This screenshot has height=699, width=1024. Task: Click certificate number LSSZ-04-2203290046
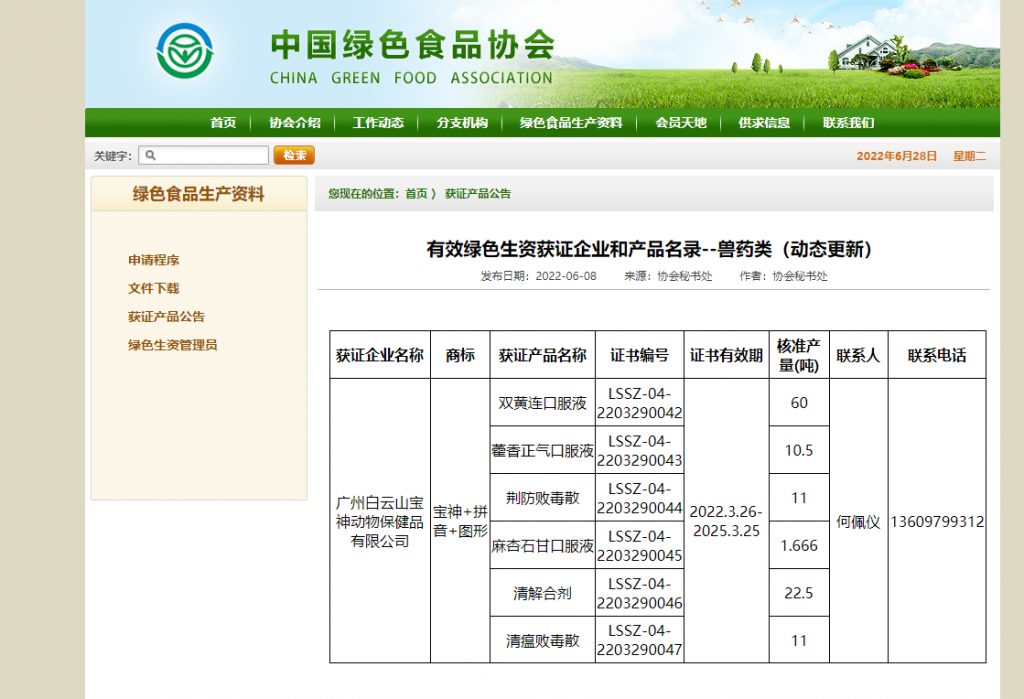(639, 593)
